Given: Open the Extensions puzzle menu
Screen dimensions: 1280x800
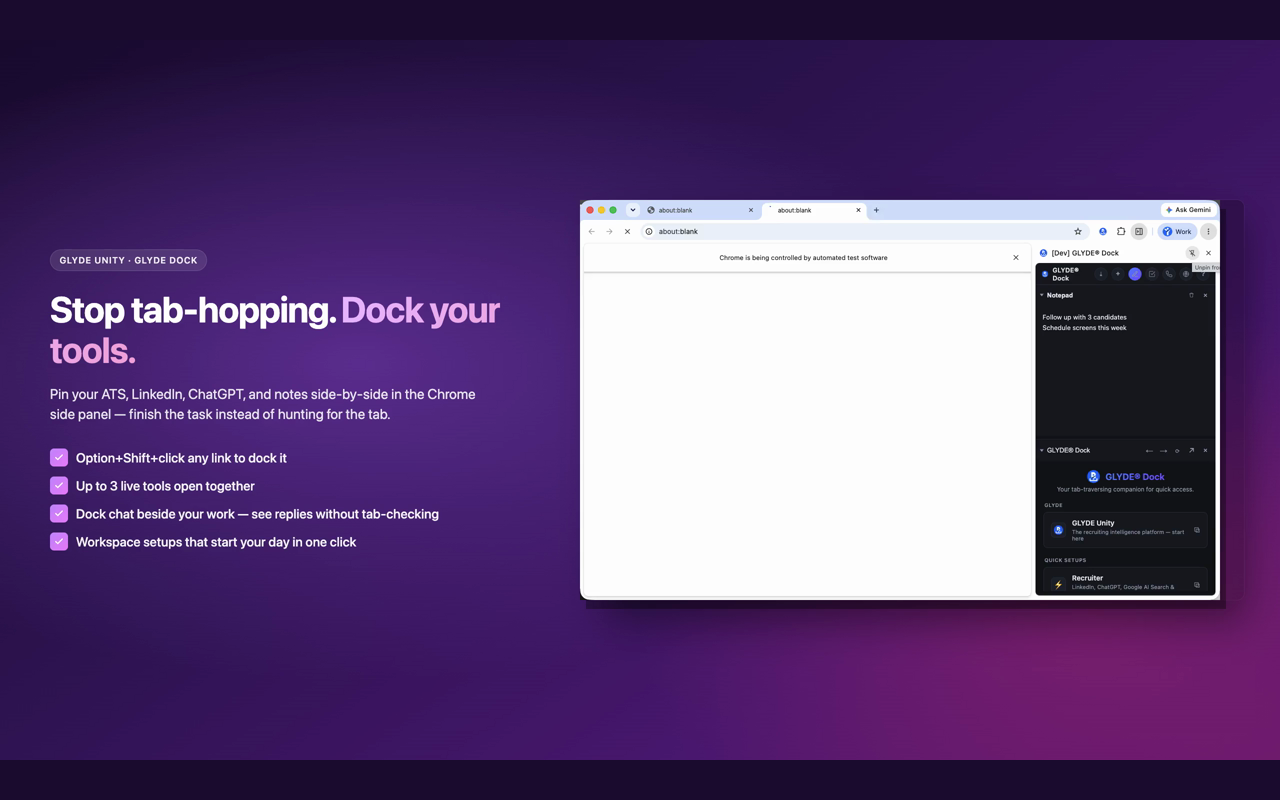Looking at the screenshot, I should pos(1121,231).
